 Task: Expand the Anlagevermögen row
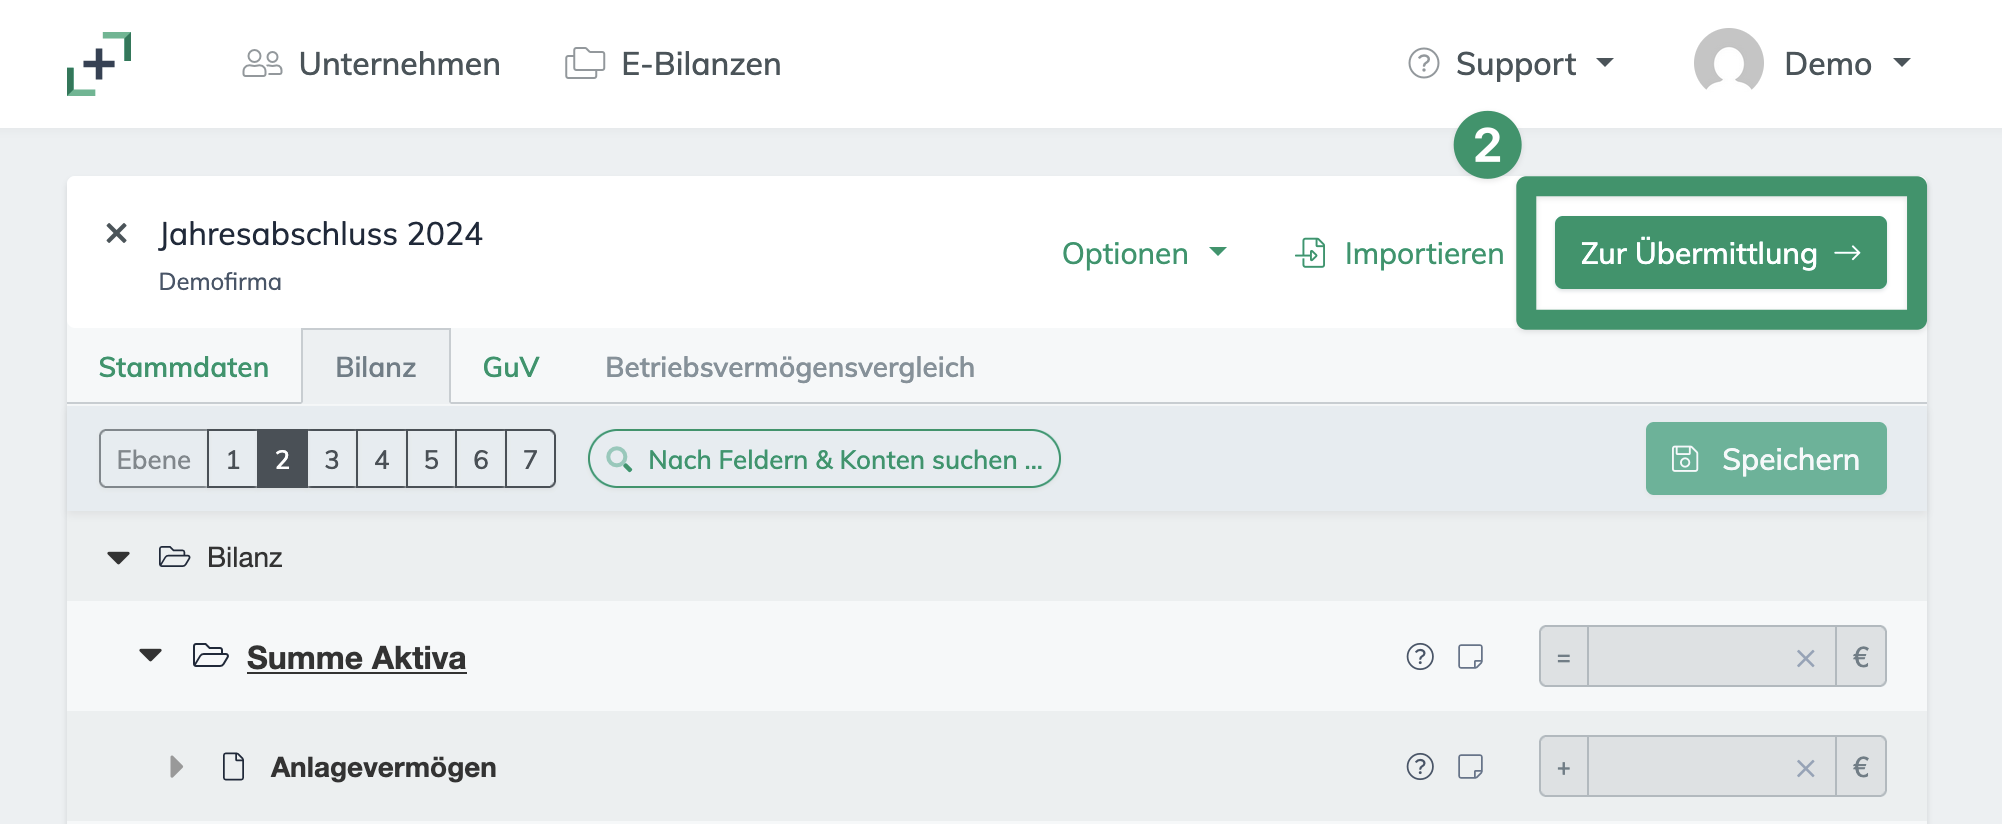tap(177, 767)
